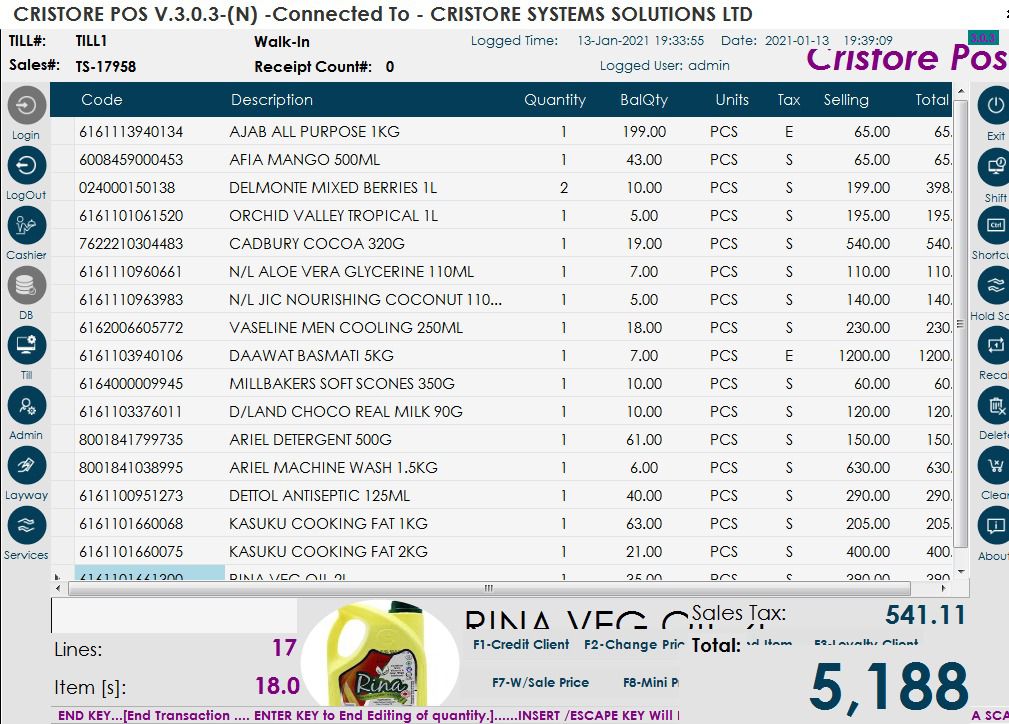Select the DAAWAT BASMATI 5KG row
This screenshot has width=1009, height=724.
click(x=311, y=356)
